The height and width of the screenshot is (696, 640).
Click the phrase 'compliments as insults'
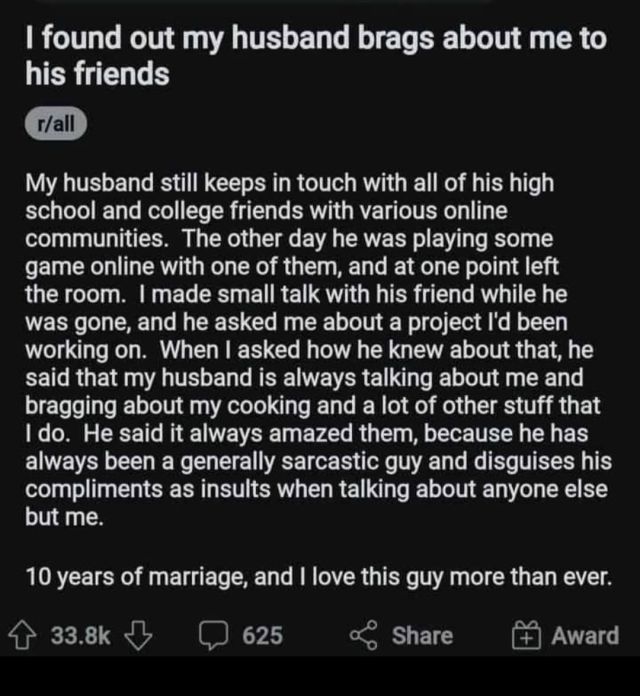[148, 490]
